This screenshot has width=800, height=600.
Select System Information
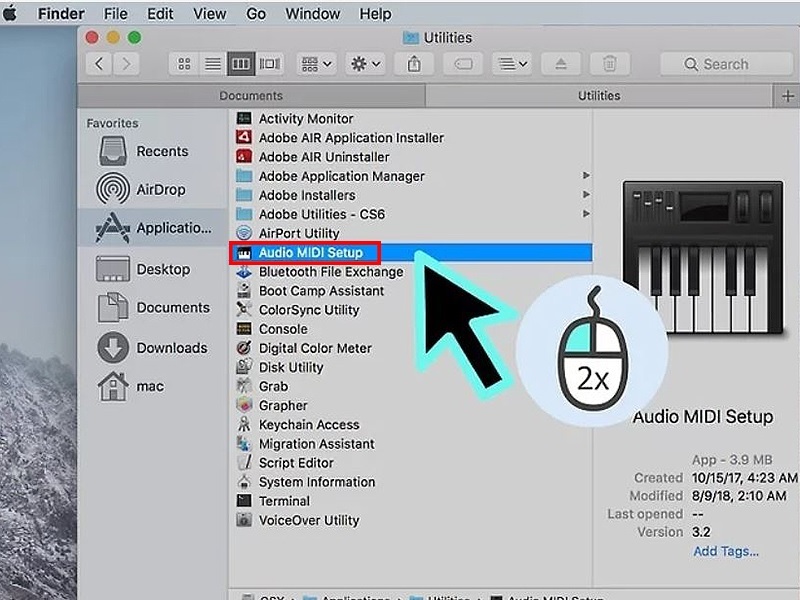[x=306, y=482]
